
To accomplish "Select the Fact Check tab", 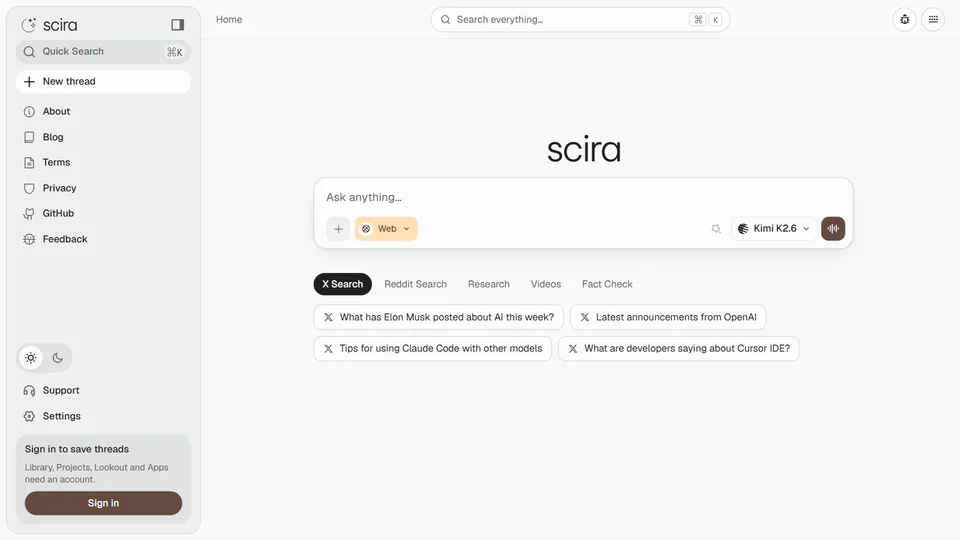I will [607, 284].
